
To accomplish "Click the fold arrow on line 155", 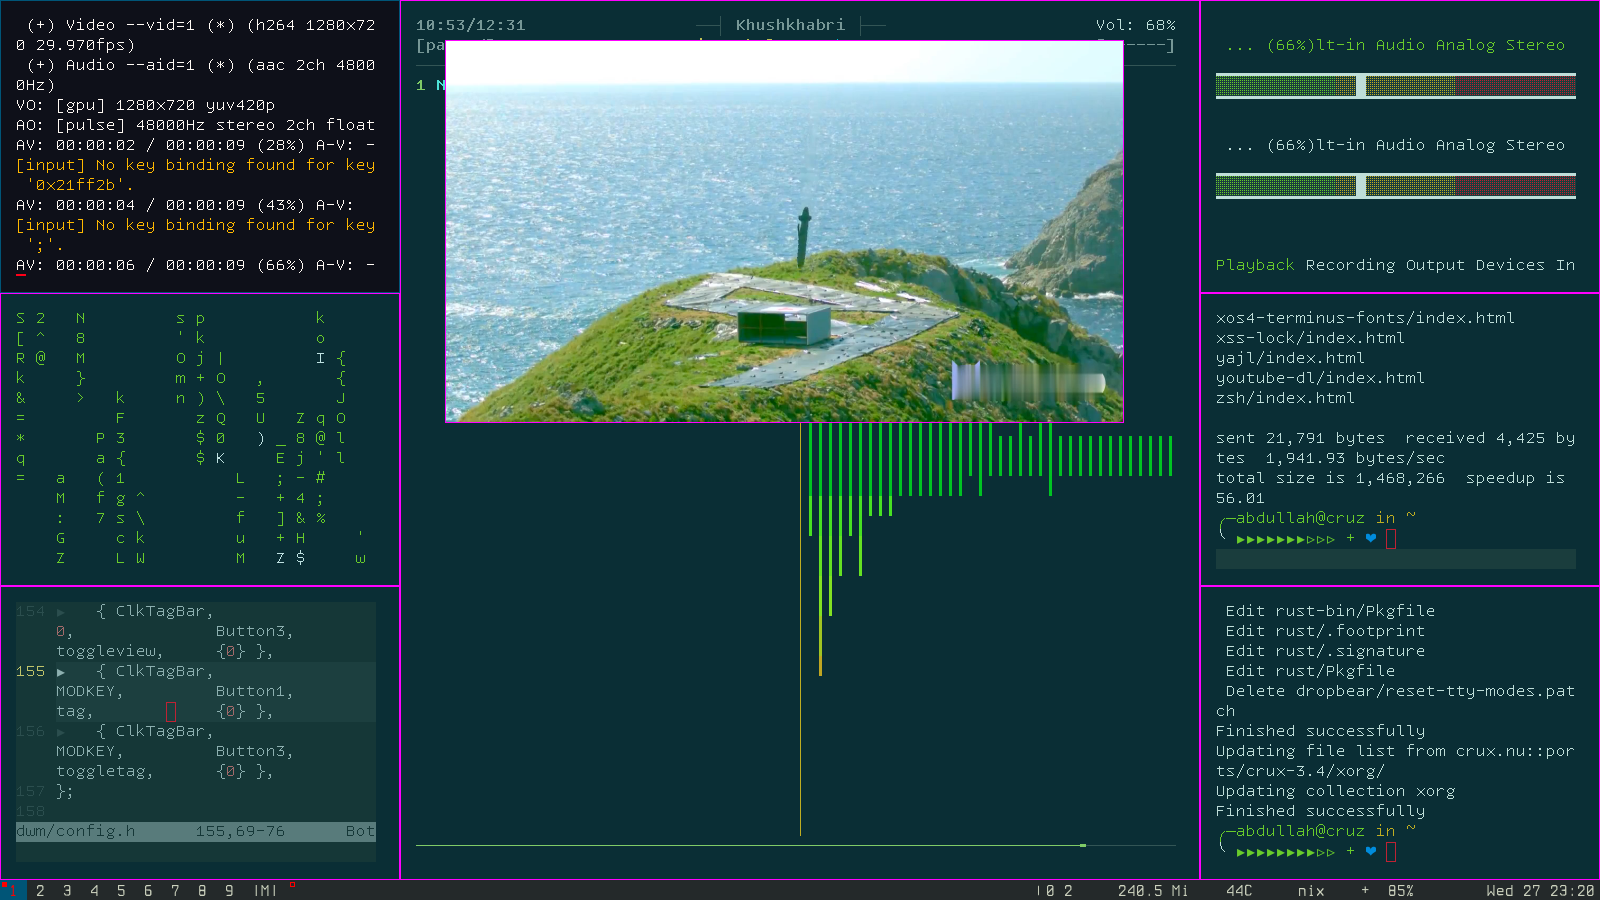I will pyautogui.click(x=61, y=672).
